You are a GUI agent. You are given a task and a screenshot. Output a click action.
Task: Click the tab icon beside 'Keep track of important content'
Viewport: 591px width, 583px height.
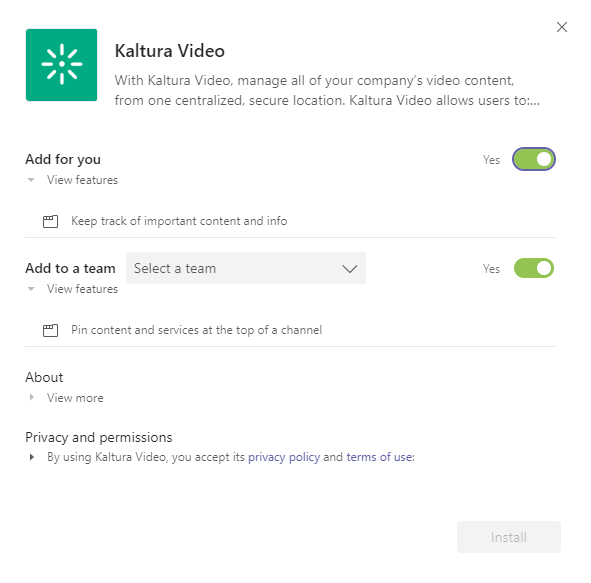(50, 221)
